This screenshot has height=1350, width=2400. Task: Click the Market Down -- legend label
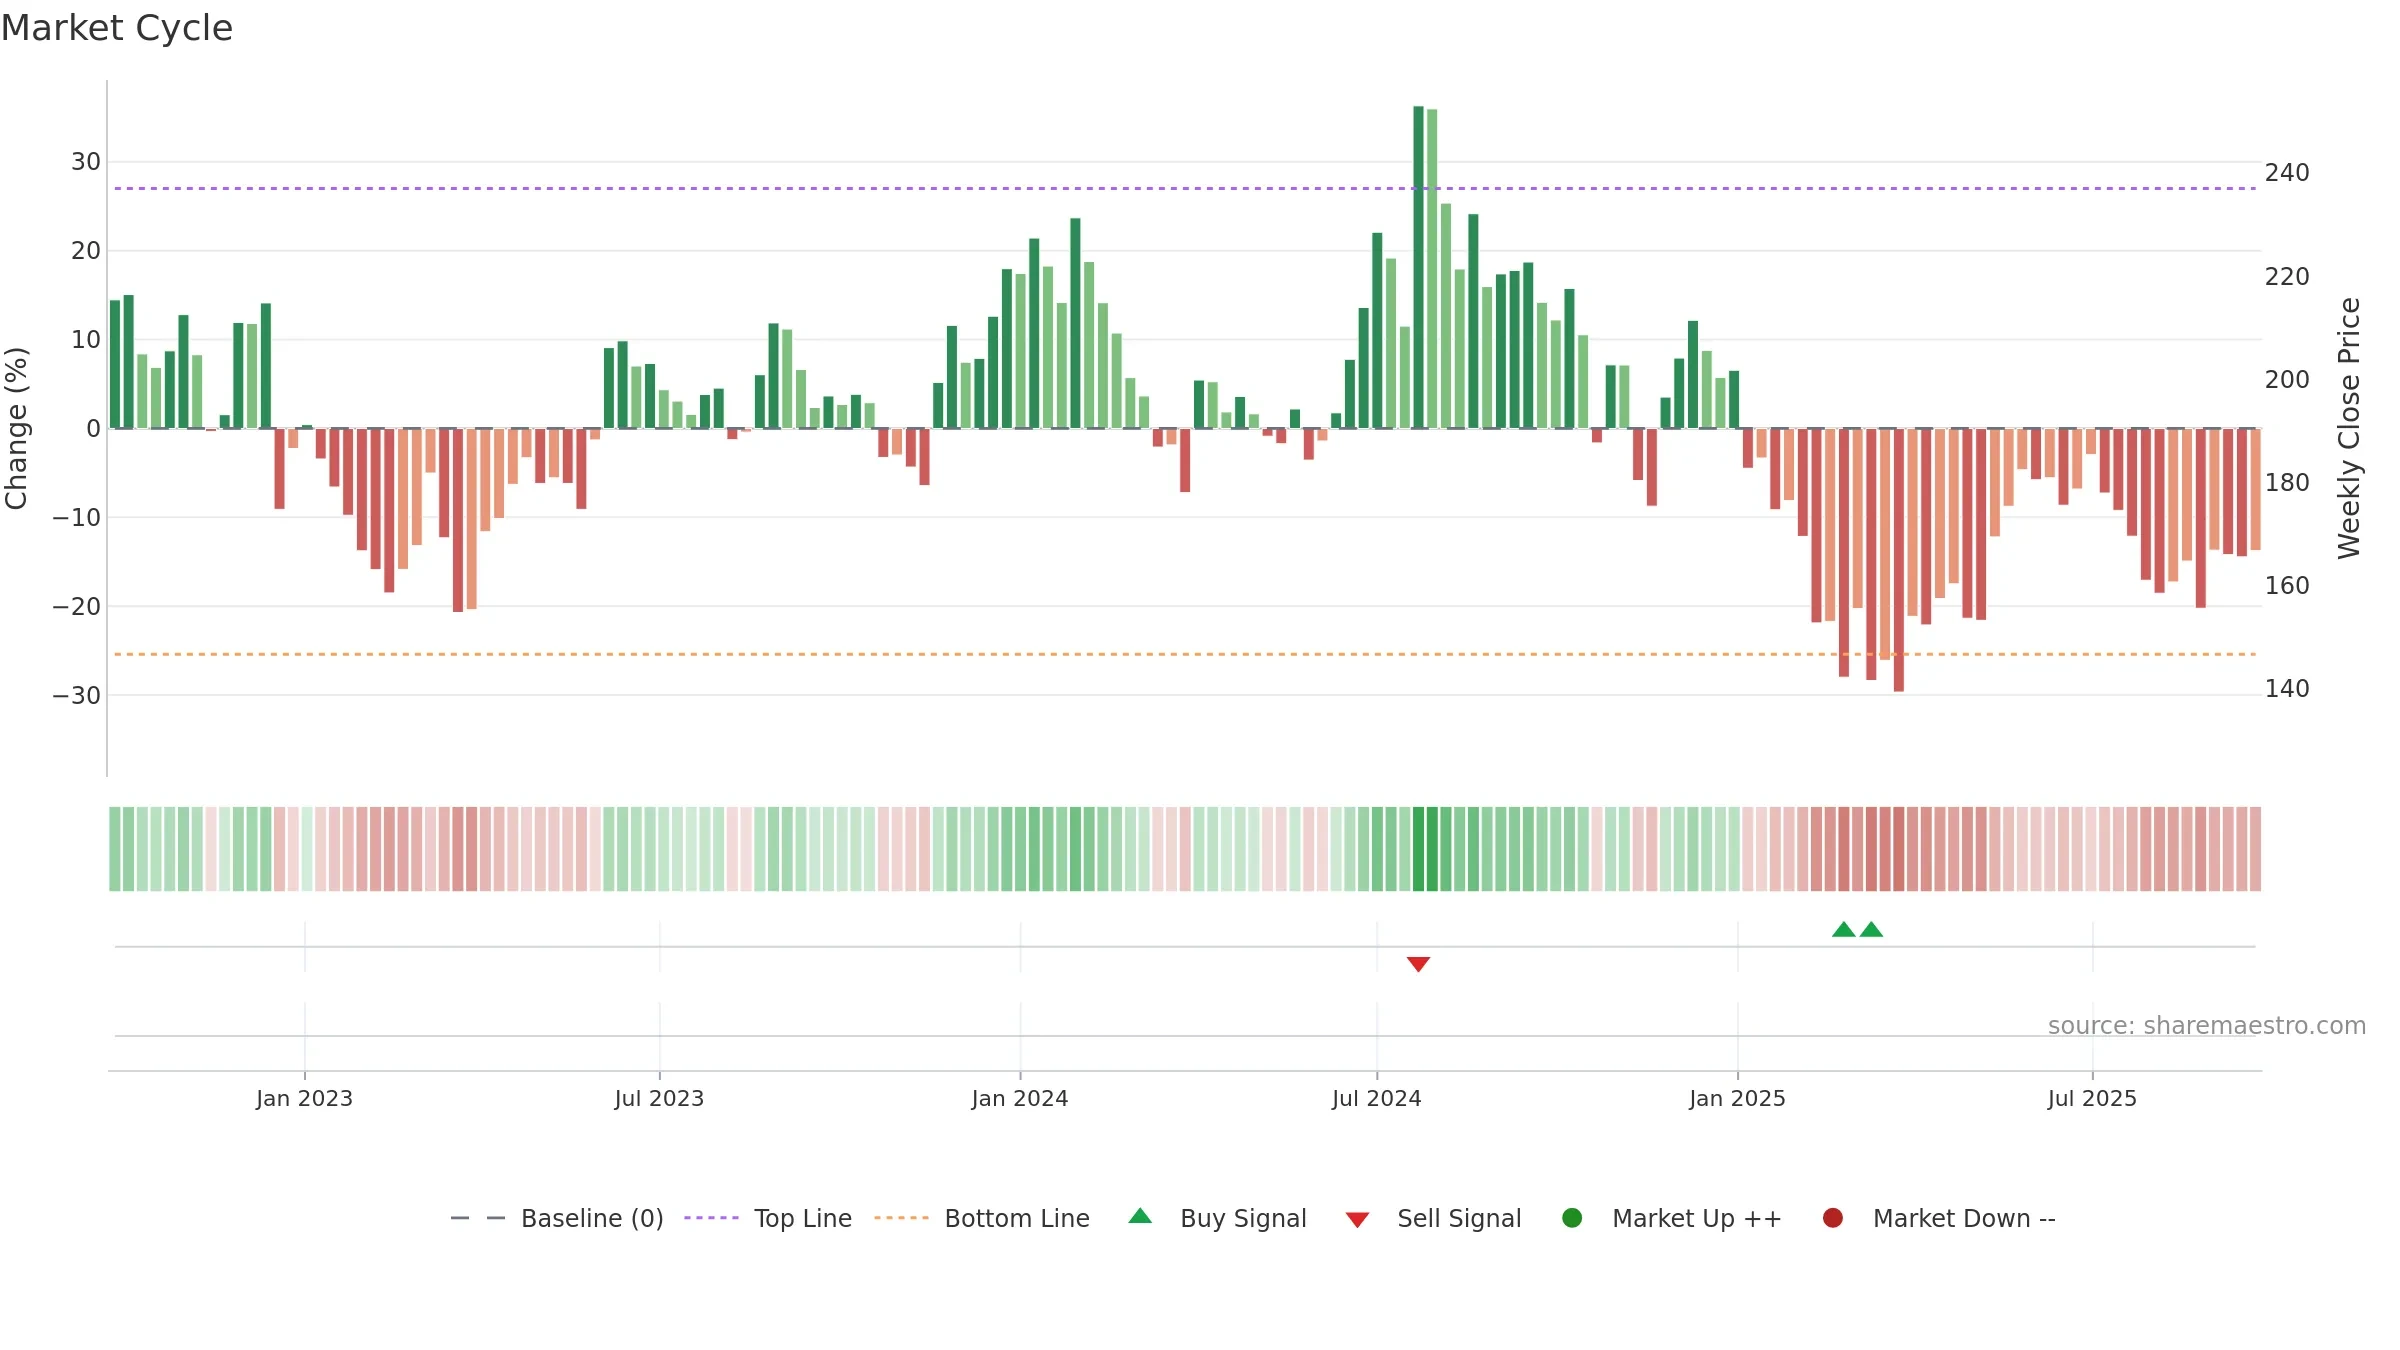point(1964,1218)
